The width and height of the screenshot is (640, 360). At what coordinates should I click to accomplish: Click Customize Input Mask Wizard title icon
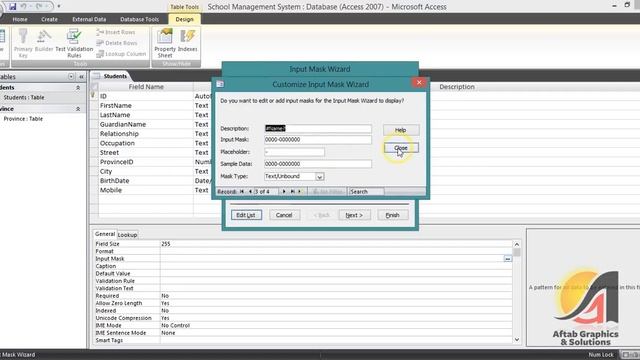pos(220,84)
